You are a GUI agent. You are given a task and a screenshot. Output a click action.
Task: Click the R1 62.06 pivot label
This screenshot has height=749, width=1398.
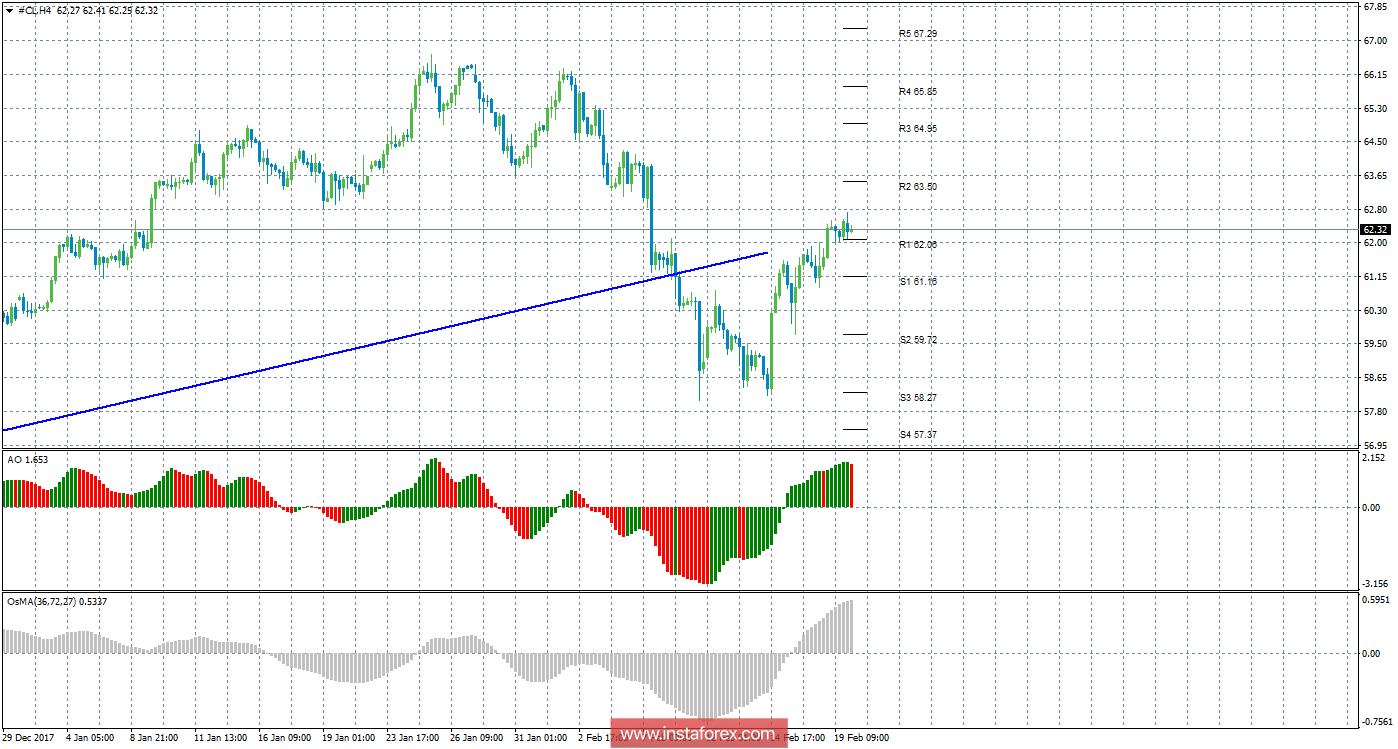(x=917, y=245)
